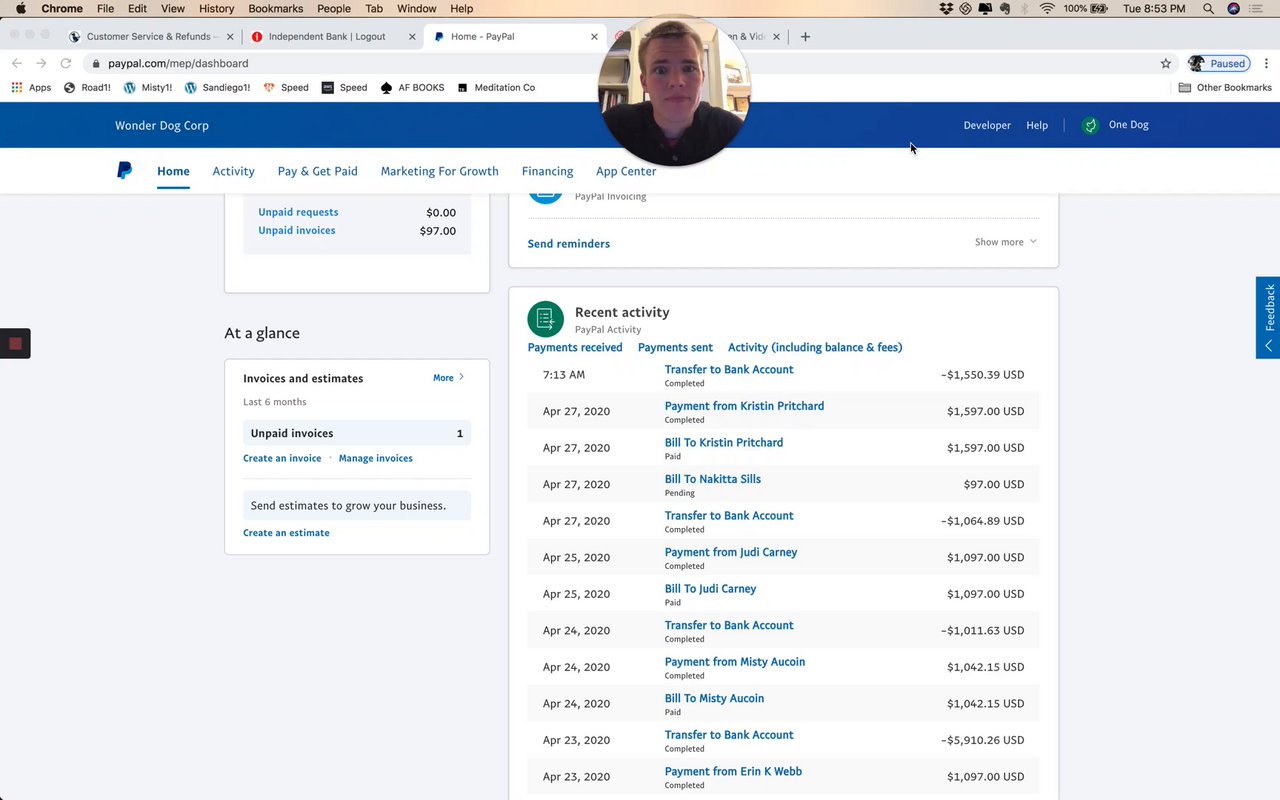The width and height of the screenshot is (1280, 800).
Task: Open the Meditation Co bookmark
Action: (495, 88)
